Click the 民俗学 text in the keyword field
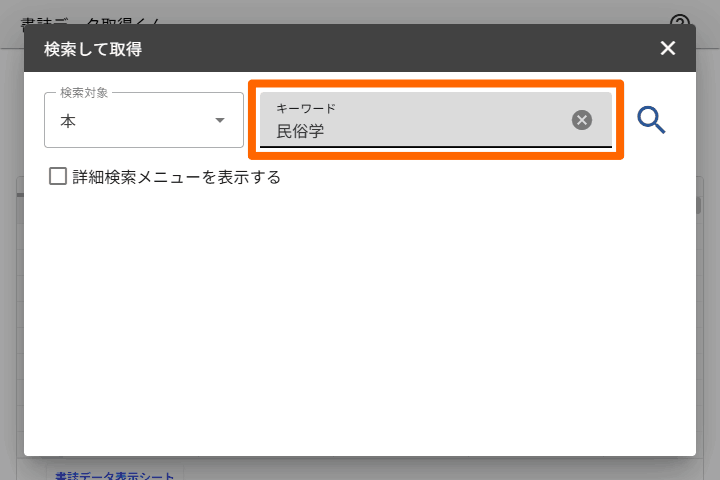This screenshot has width=720, height=480. tap(300, 131)
